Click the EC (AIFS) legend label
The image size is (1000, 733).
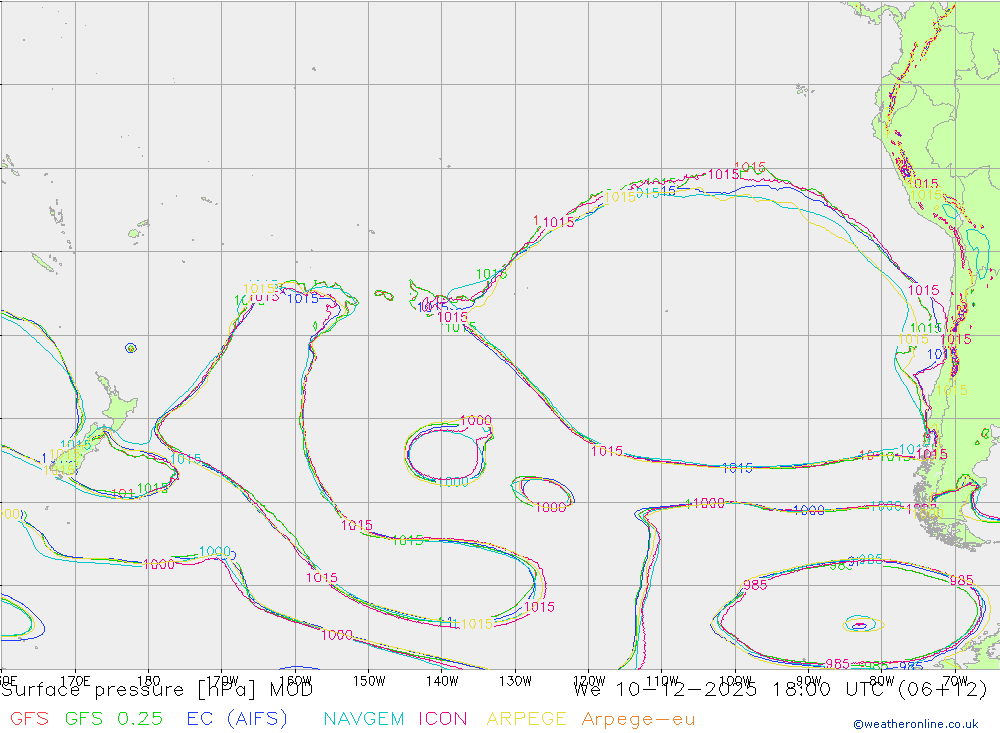(x=237, y=719)
